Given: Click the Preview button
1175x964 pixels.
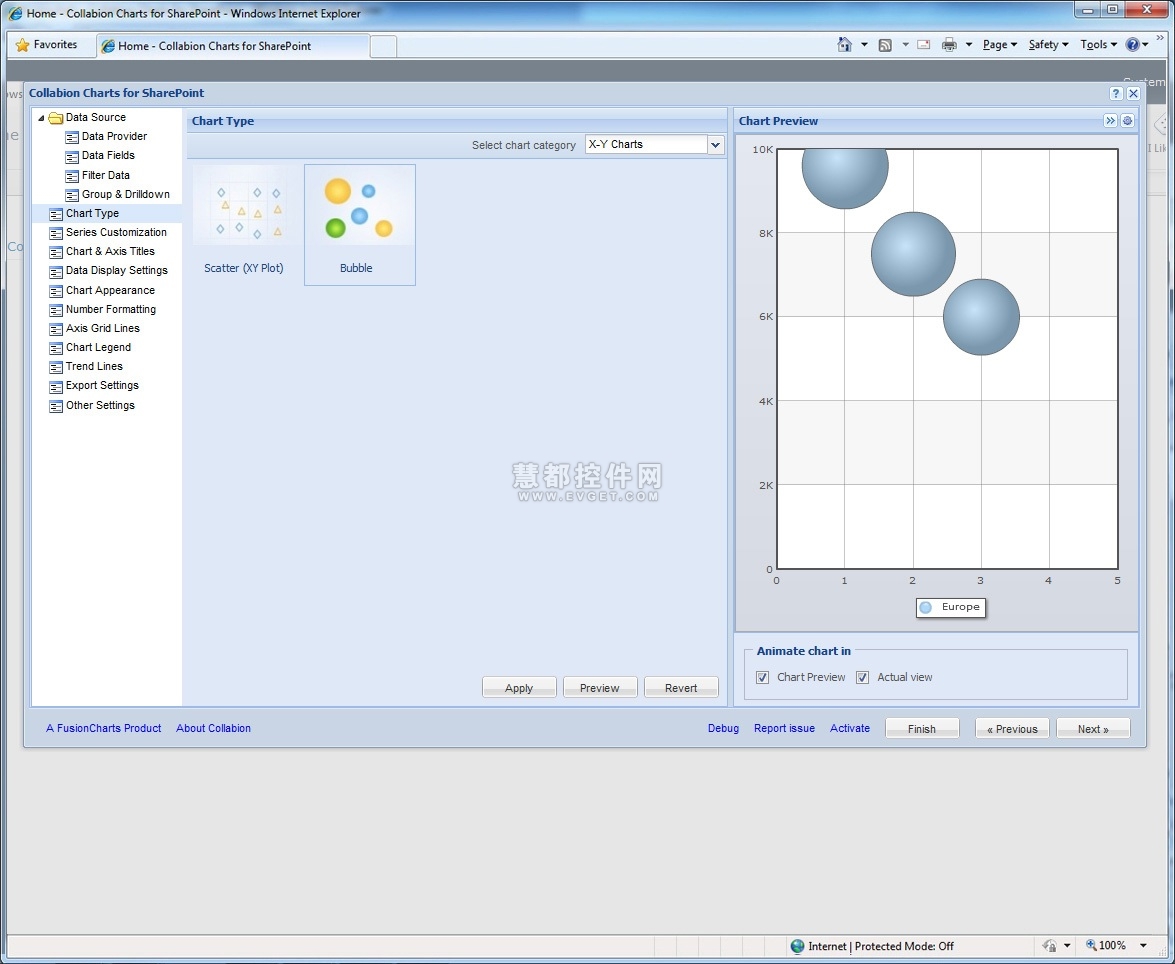Looking at the screenshot, I should click(600, 687).
